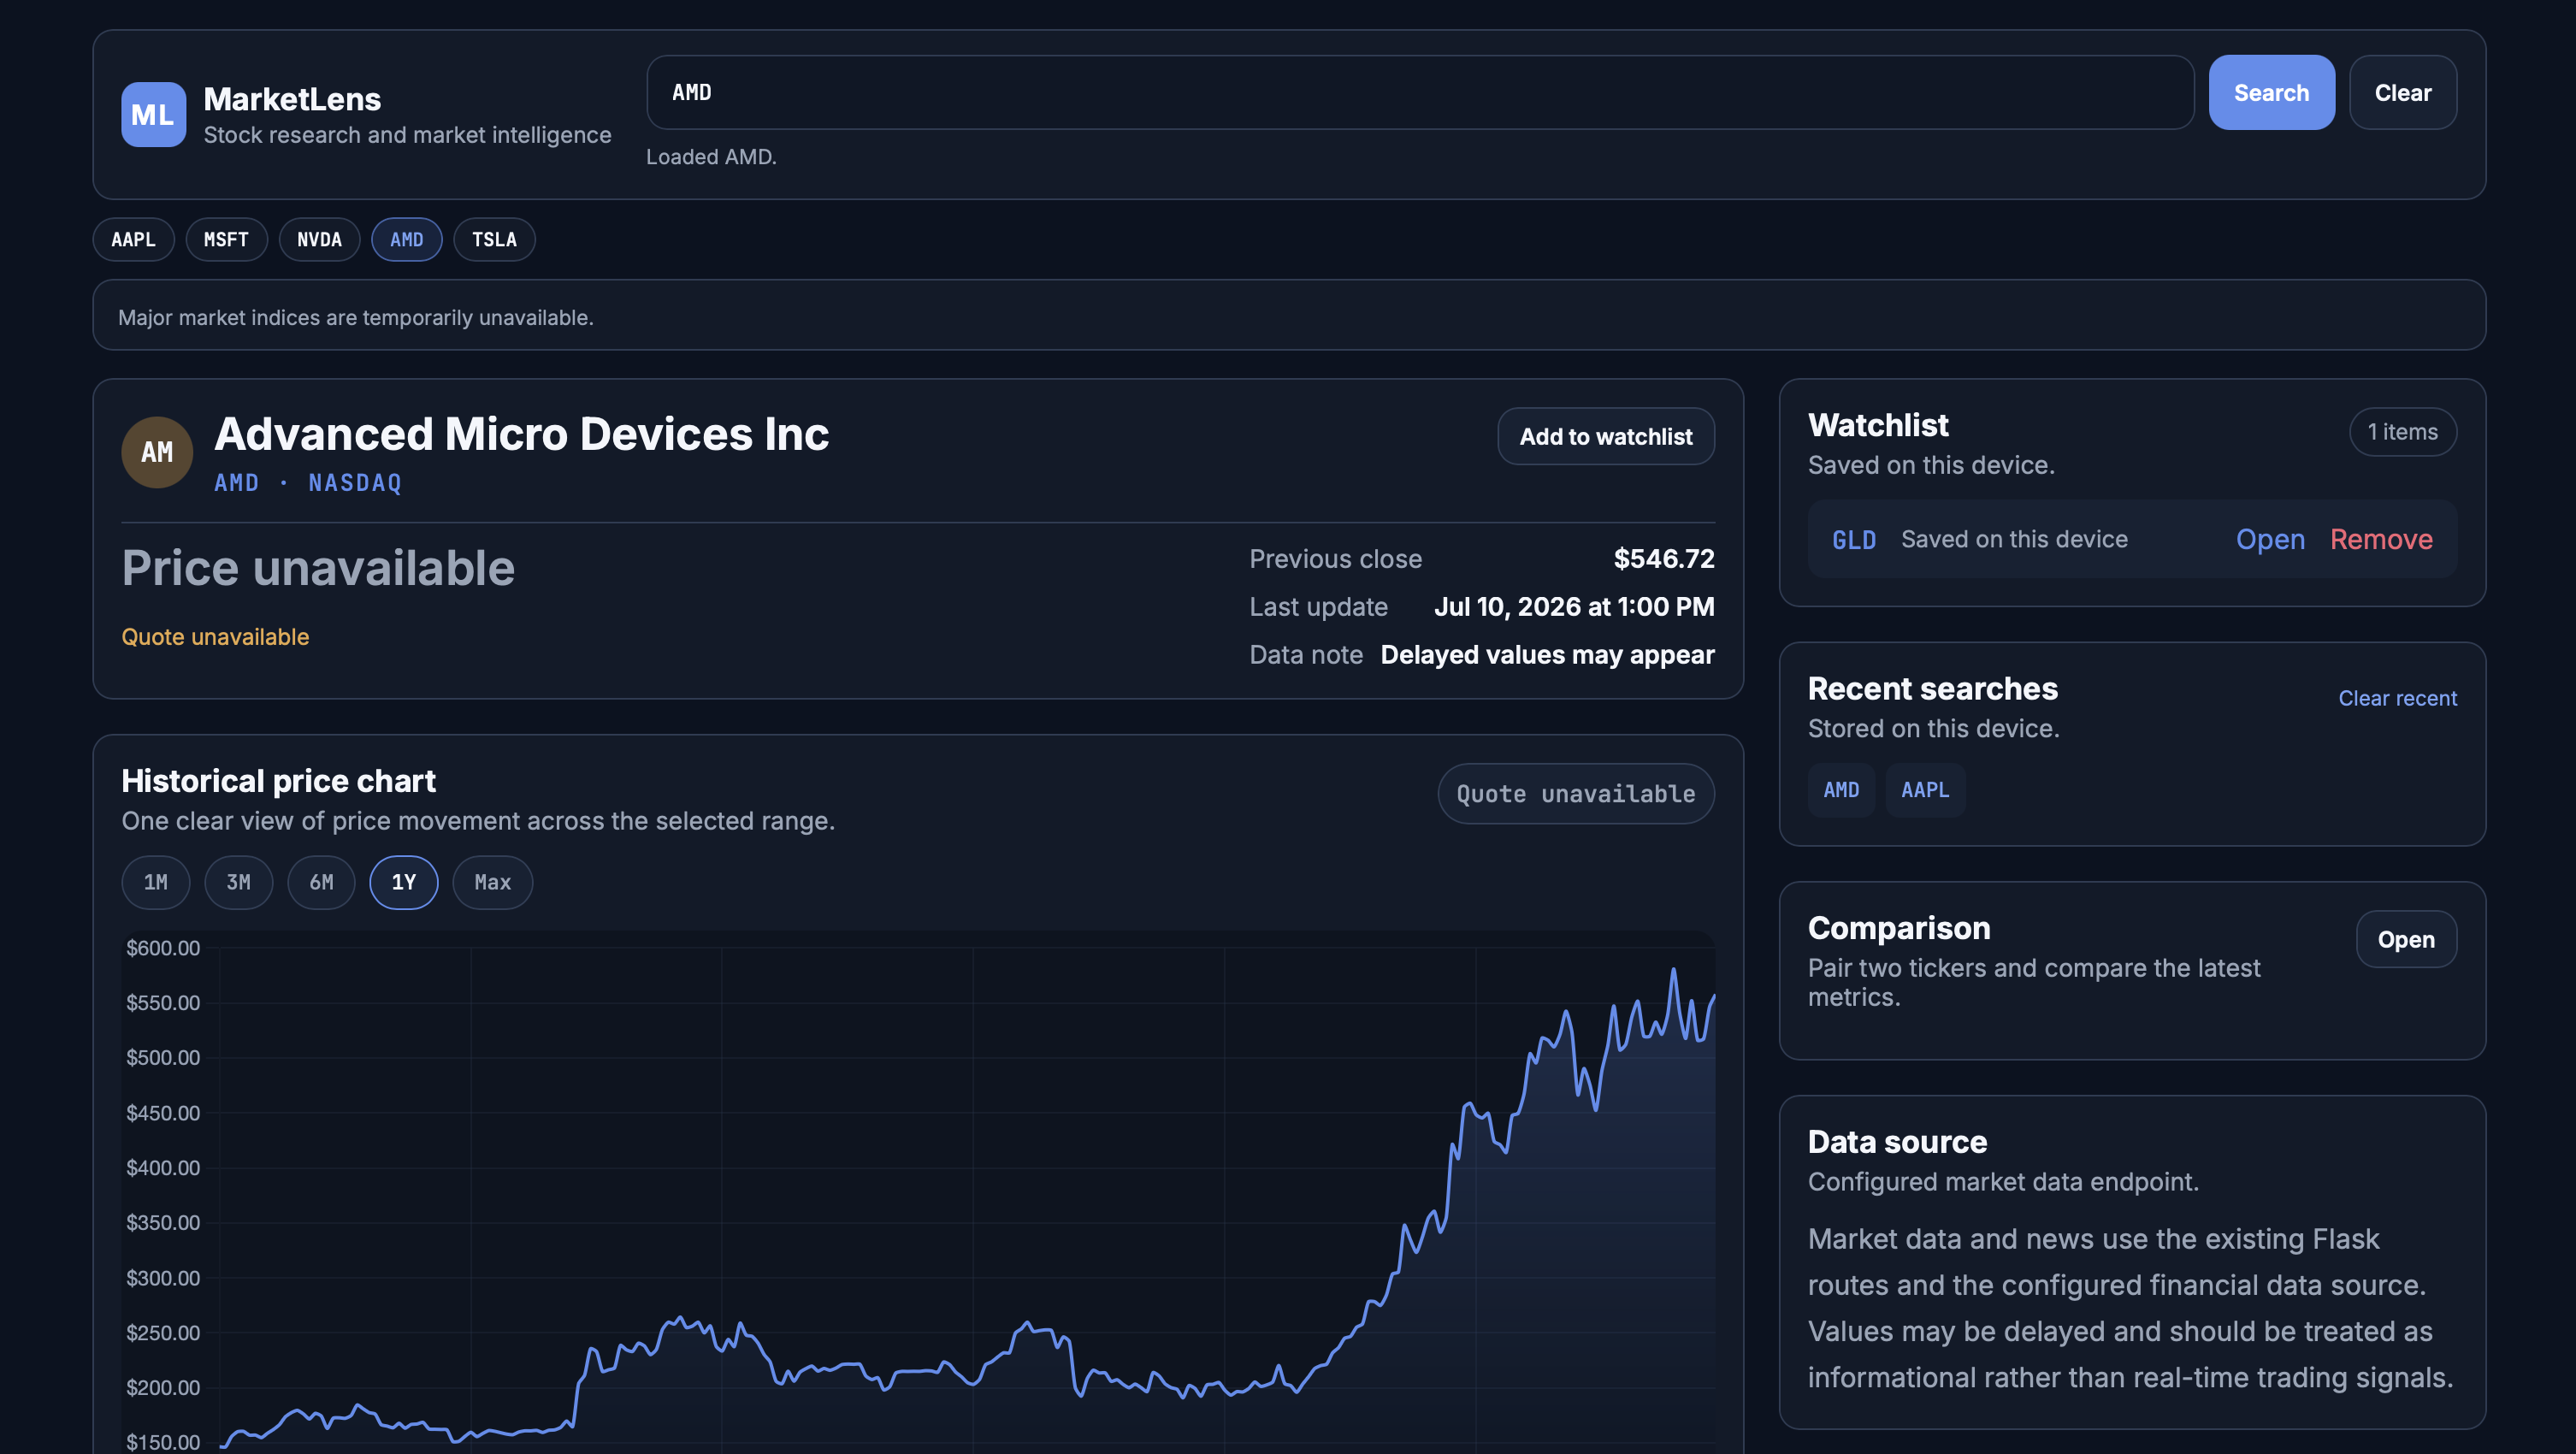The height and width of the screenshot is (1454, 2576).
Task: Open GLD from the watchlist
Action: point(2270,539)
